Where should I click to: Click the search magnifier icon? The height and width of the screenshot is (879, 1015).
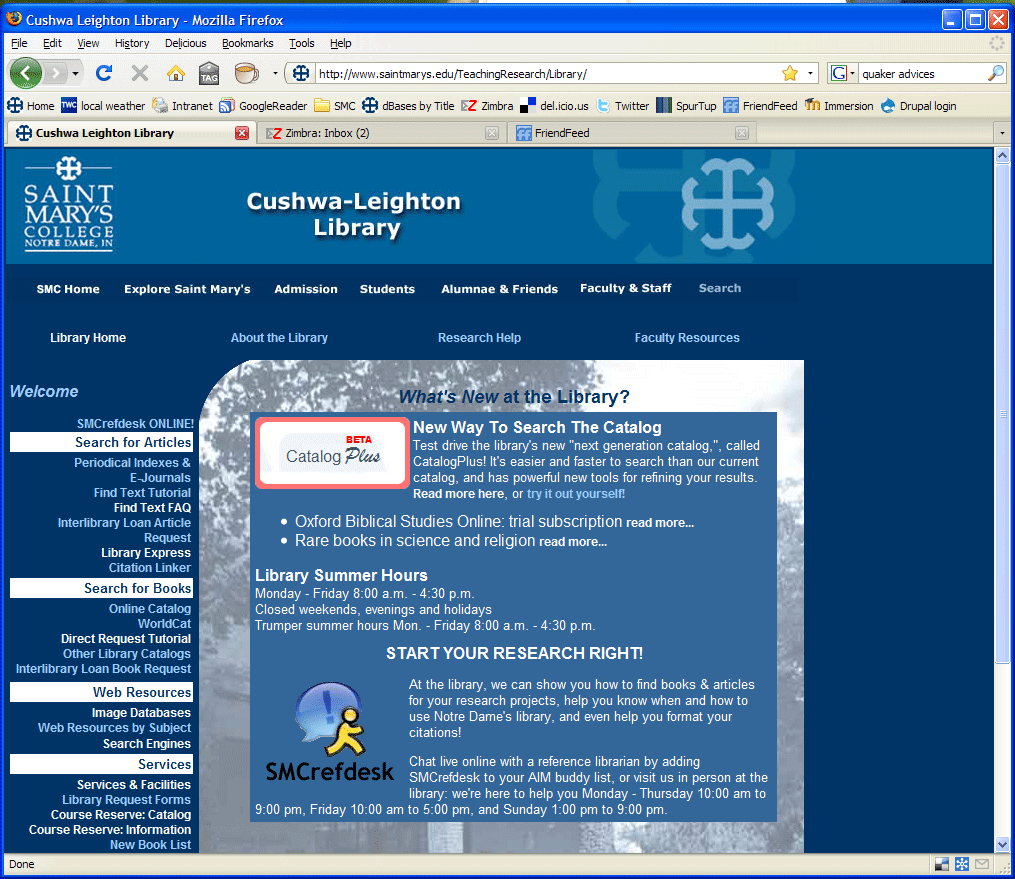pyautogui.click(x=995, y=73)
